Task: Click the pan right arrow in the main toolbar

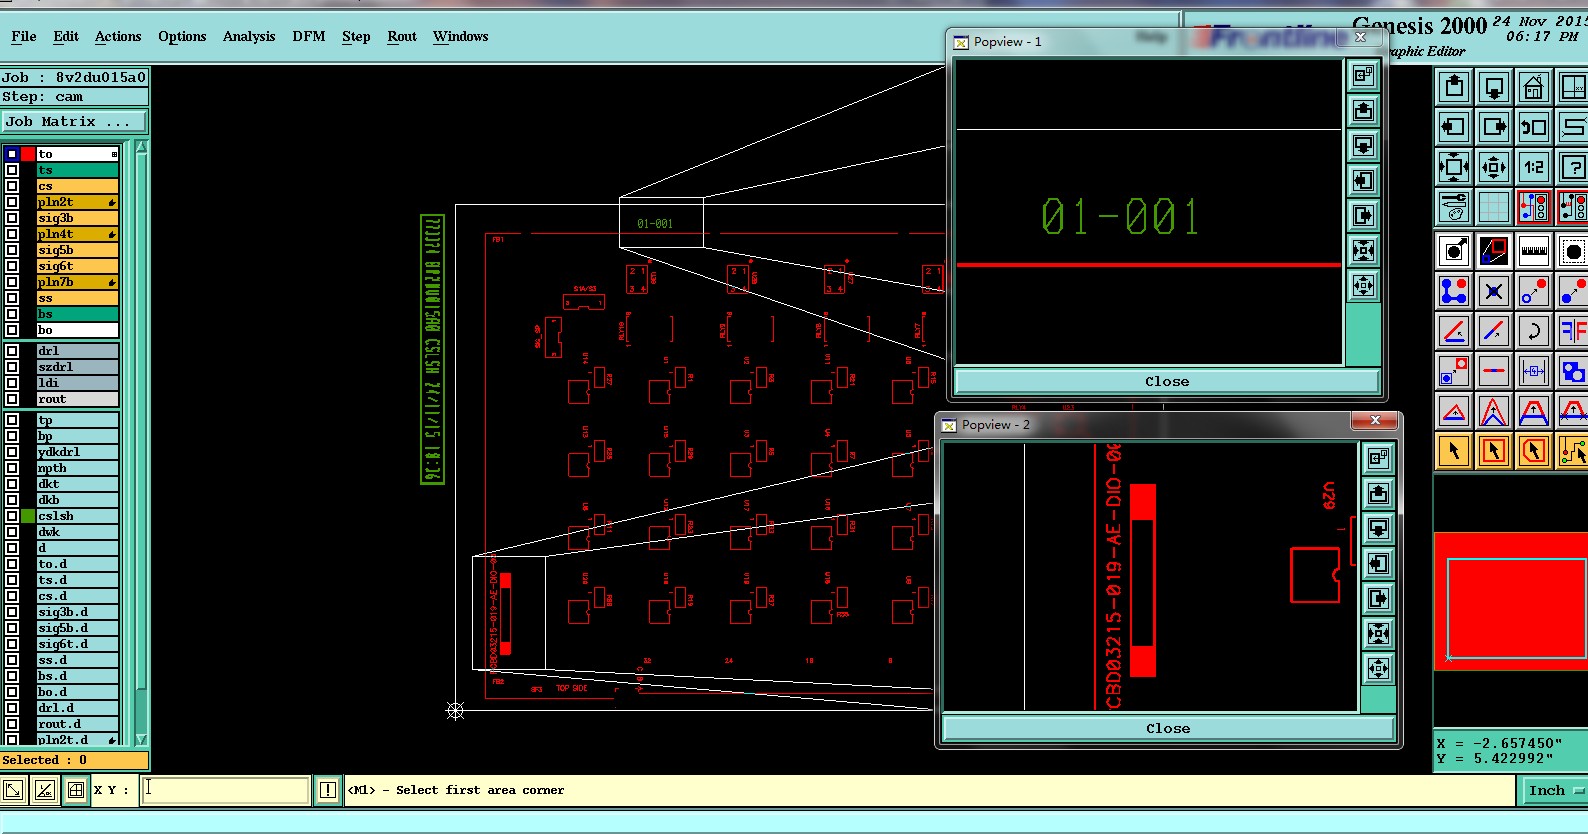Action: tap(1493, 127)
